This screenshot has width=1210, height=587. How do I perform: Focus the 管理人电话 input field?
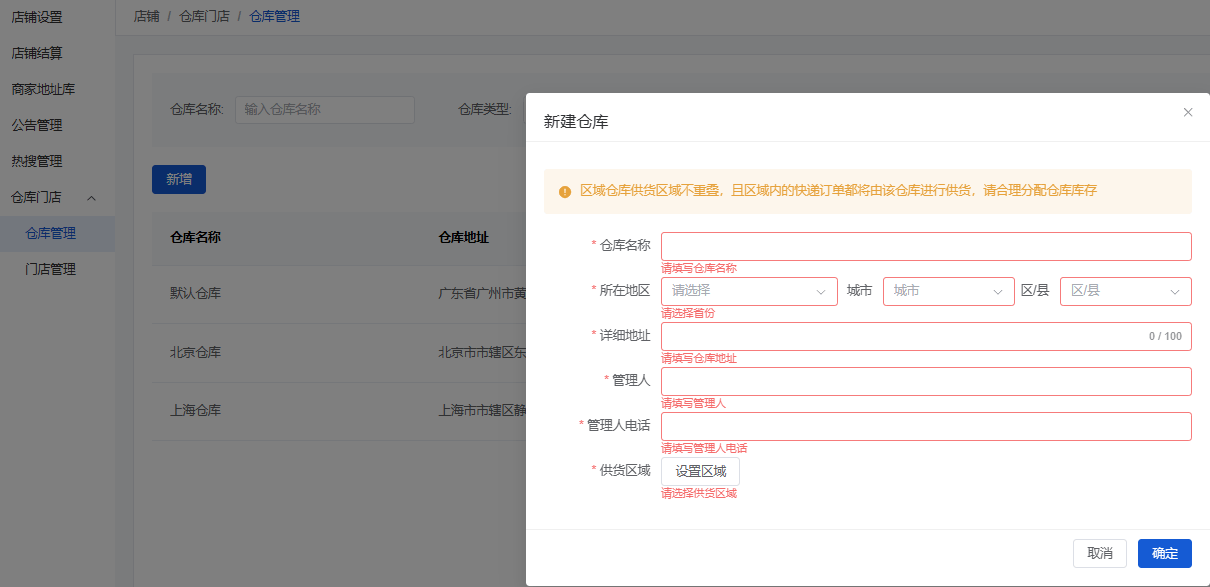(926, 426)
